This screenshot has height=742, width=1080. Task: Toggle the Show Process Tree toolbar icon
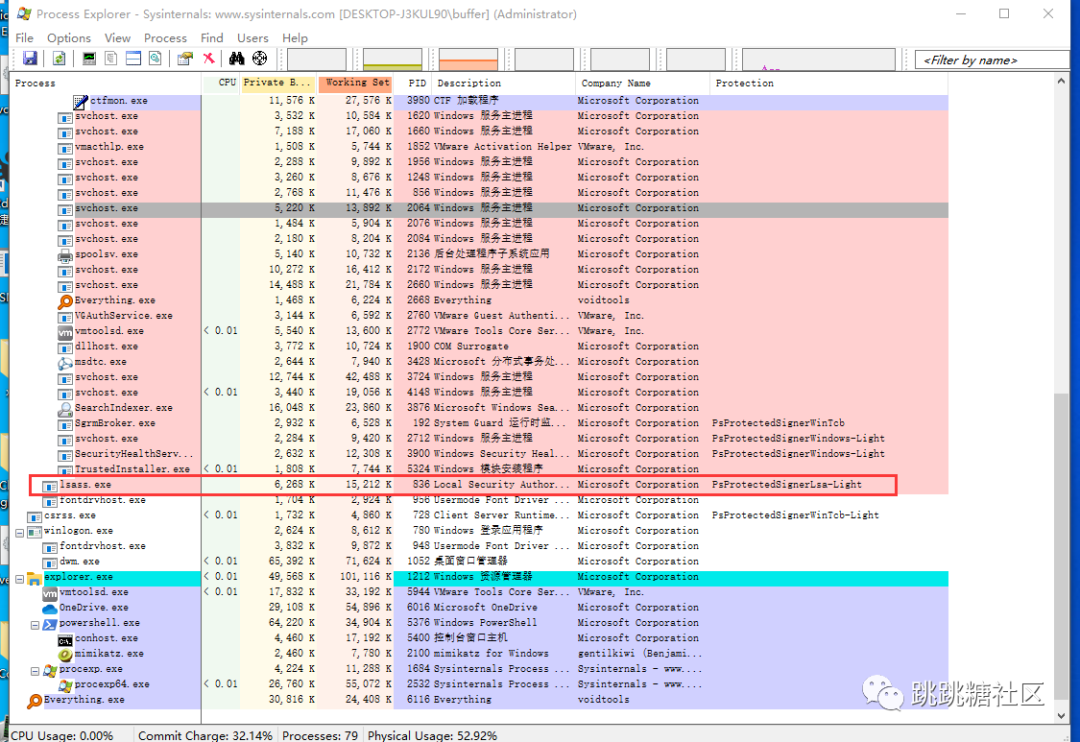pyautogui.click(x=111, y=59)
